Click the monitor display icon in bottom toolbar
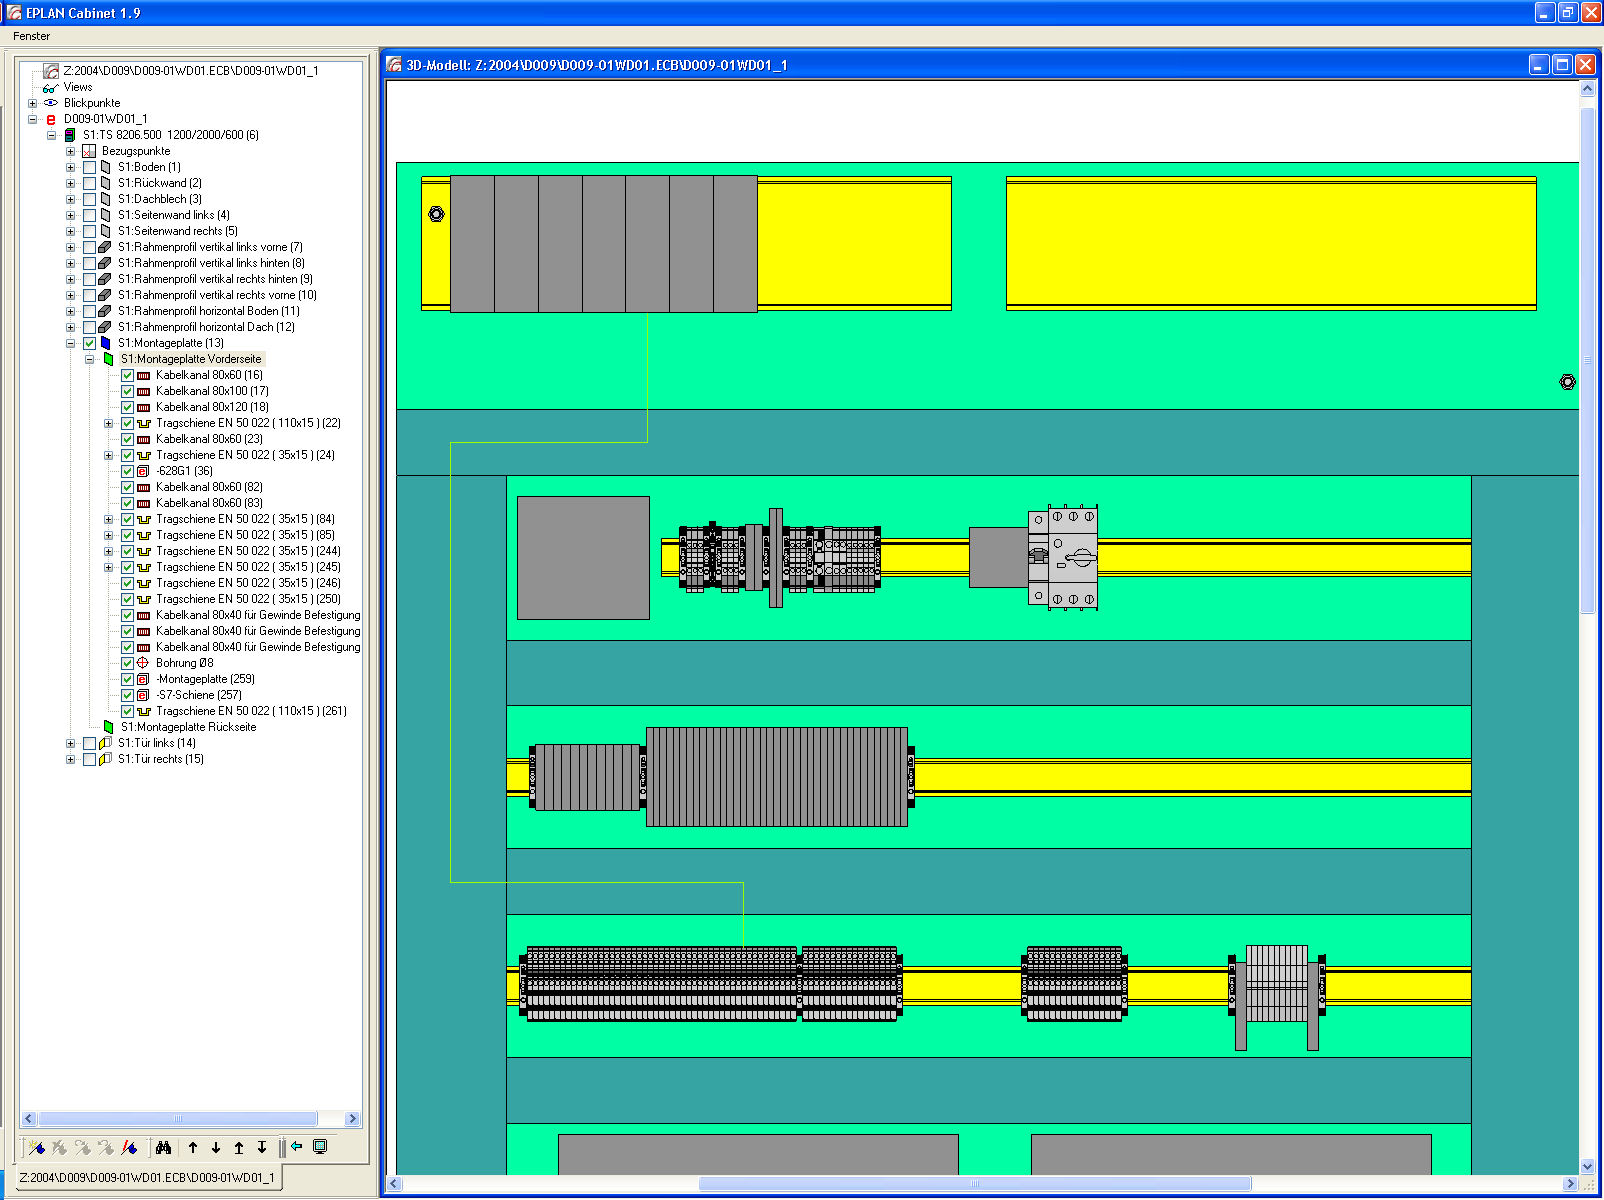The height and width of the screenshot is (1200, 1604). 320,1147
